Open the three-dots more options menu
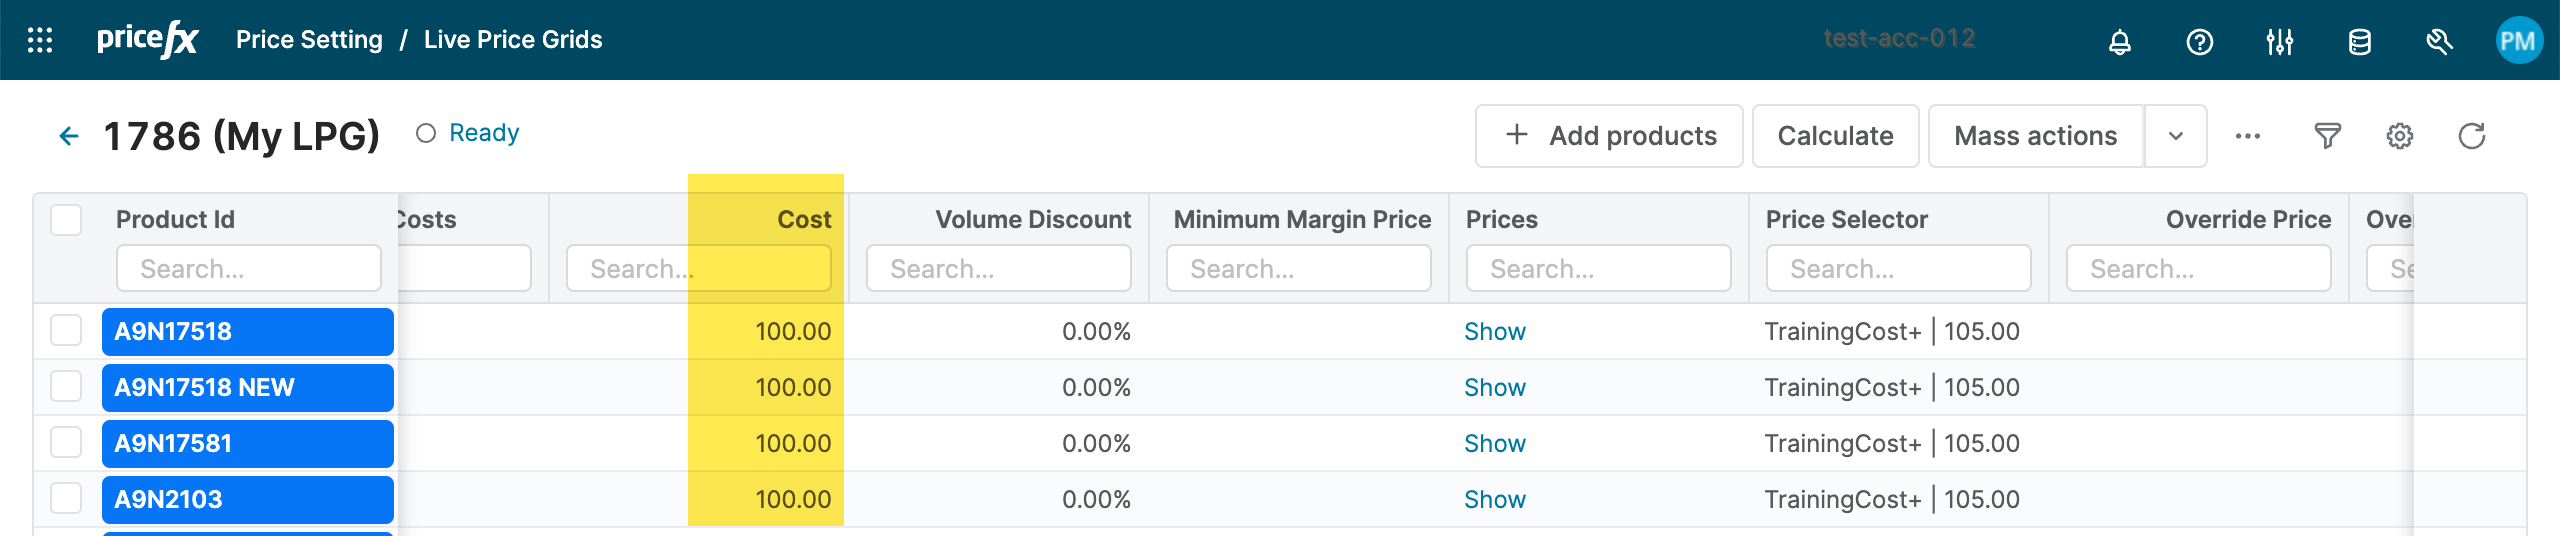Image resolution: width=2560 pixels, height=536 pixels. pos(2247,136)
